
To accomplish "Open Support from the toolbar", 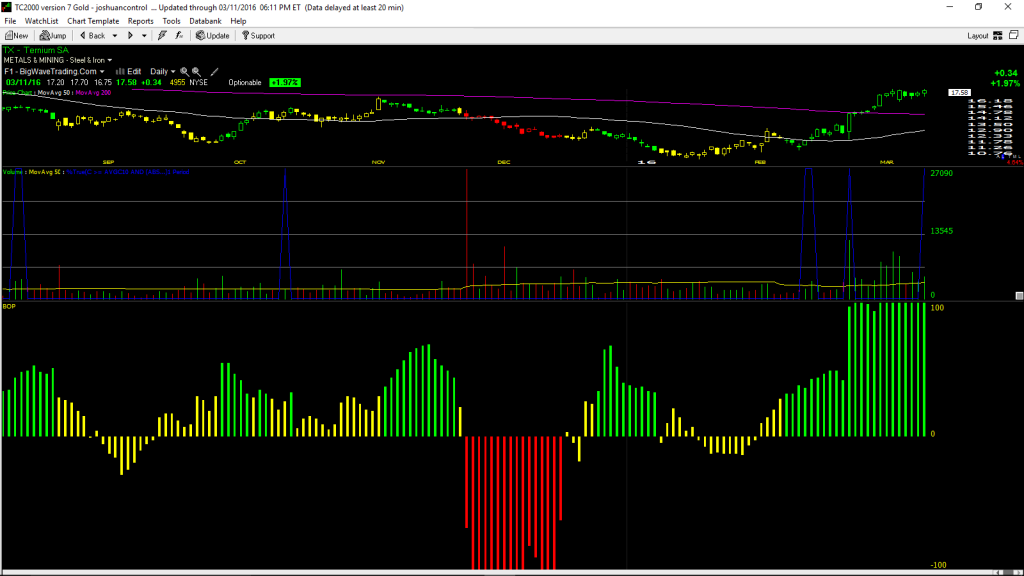I will pos(259,36).
